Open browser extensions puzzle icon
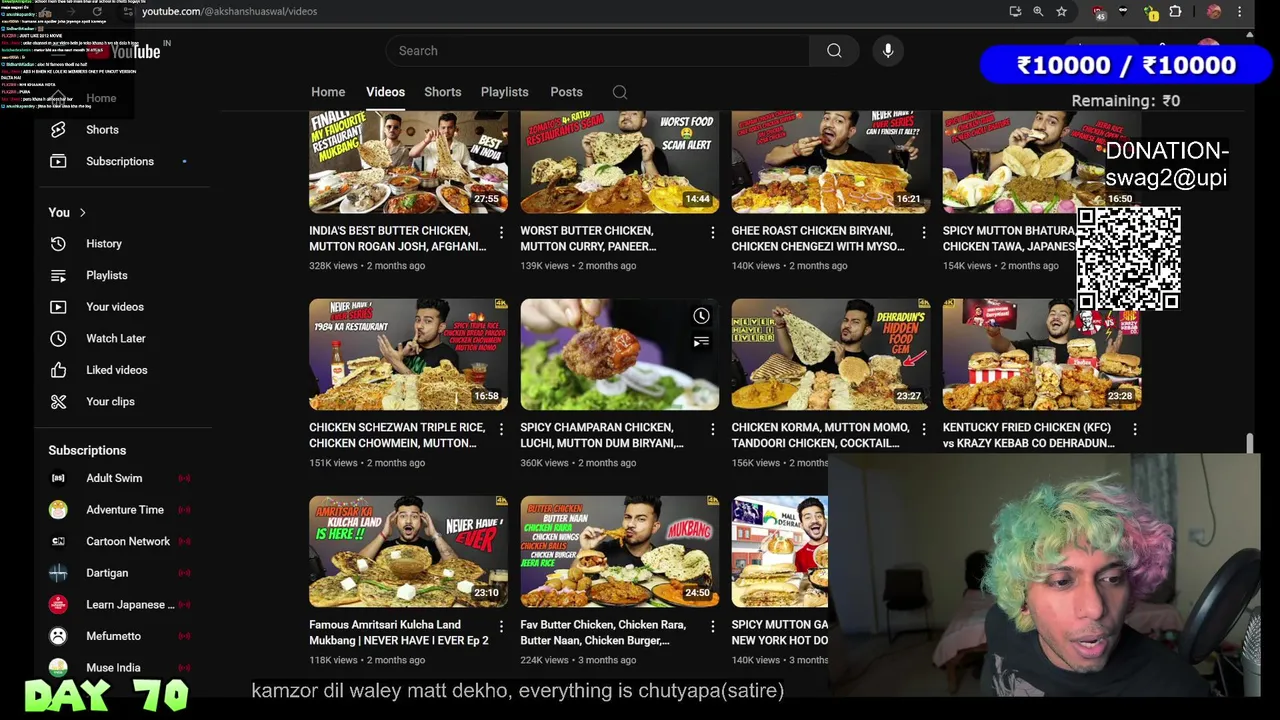 pyautogui.click(x=1175, y=11)
